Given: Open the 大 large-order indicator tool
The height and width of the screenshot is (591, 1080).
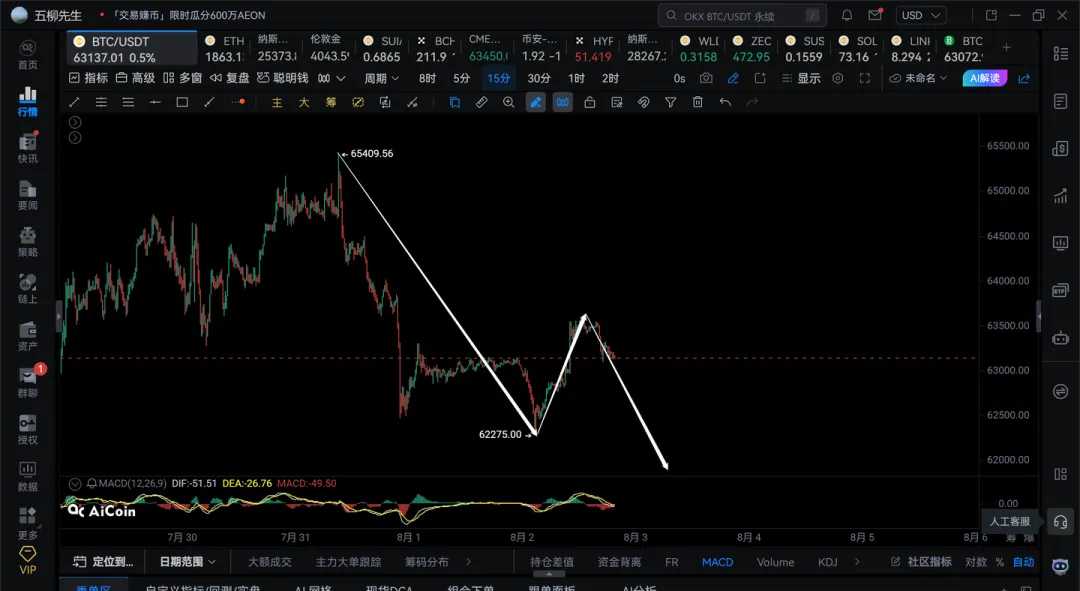Looking at the screenshot, I should click(304, 103).
